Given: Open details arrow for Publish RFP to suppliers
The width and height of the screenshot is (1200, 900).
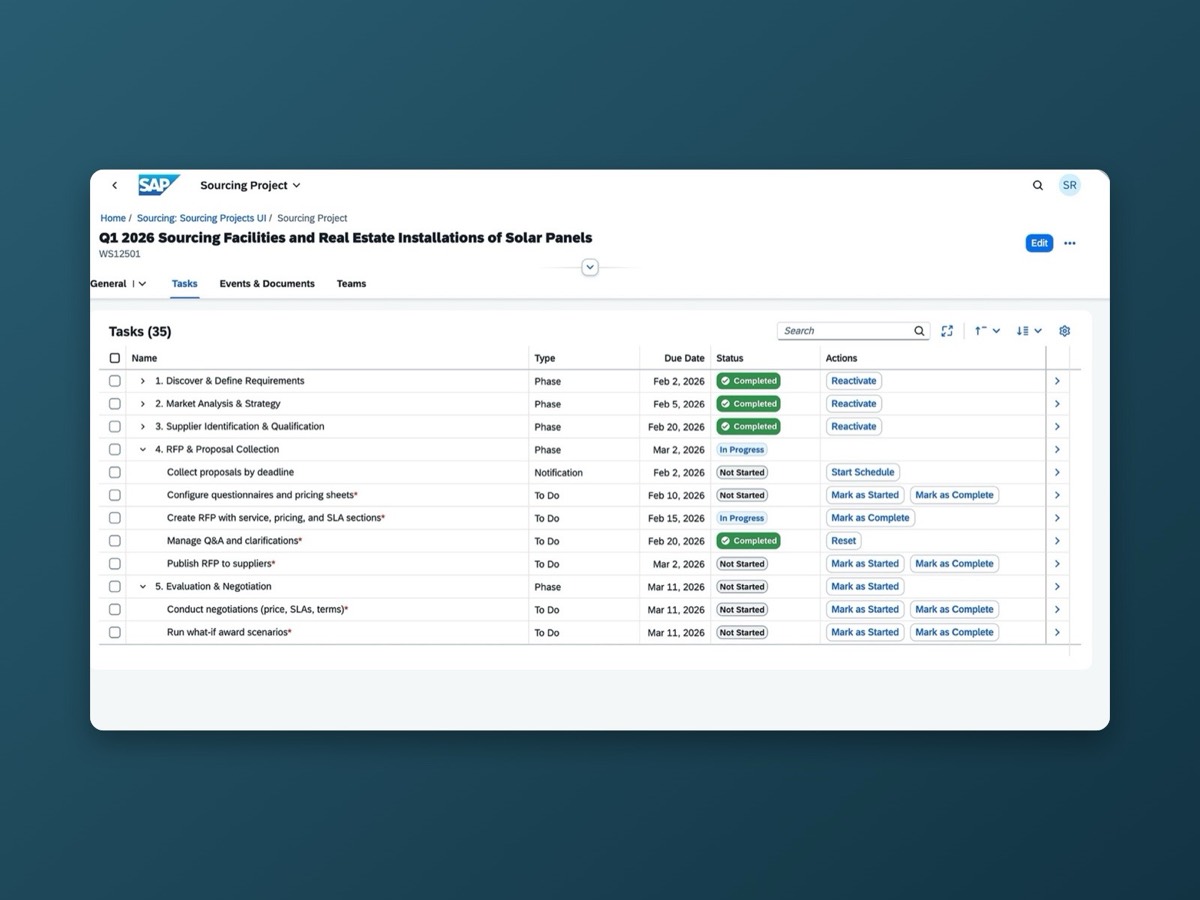Looking at the screenshot, I should pos(1057,564).
